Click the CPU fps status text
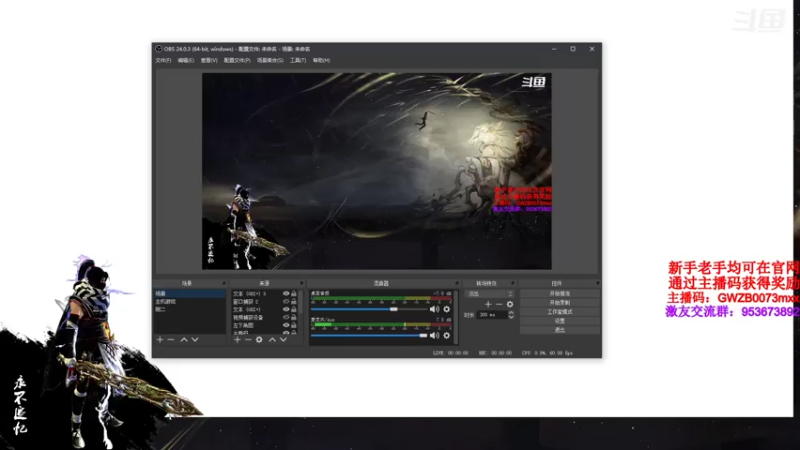800x450 pixels. point(547,353)
